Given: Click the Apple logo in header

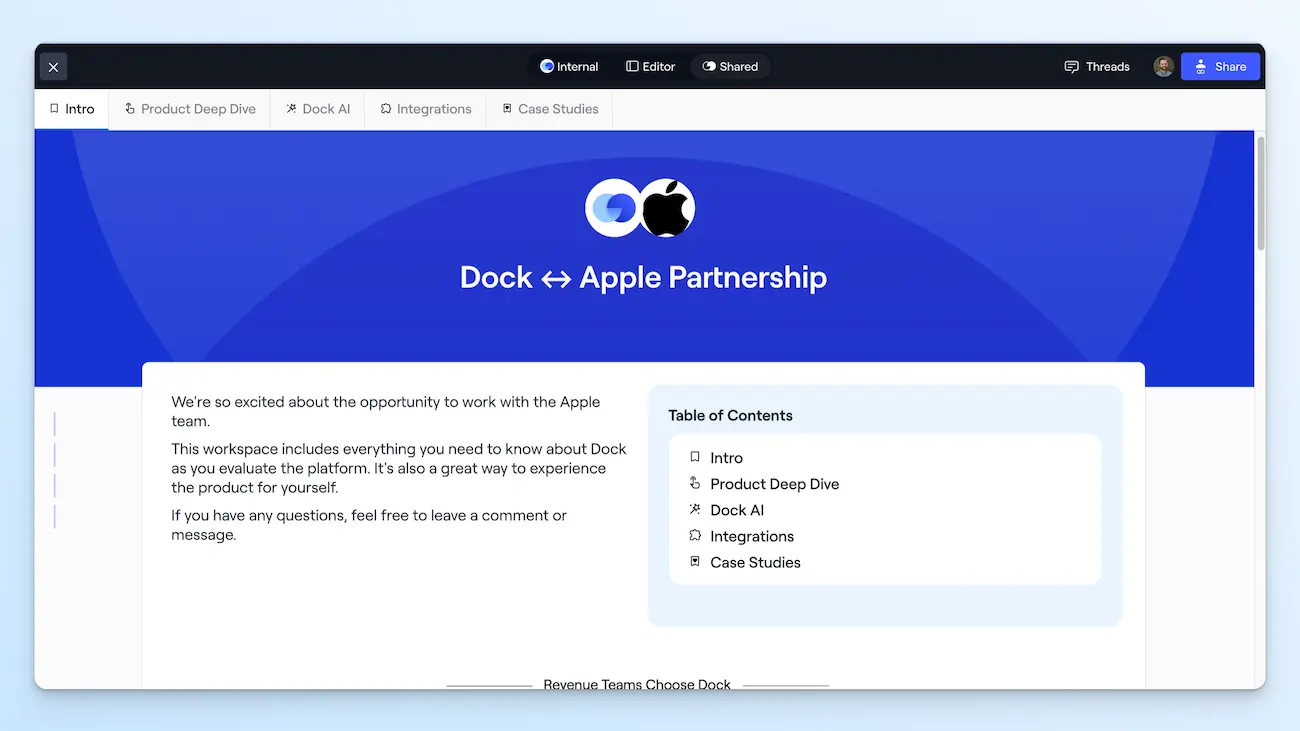Looking at the screenshot, I should click(668, 208).
